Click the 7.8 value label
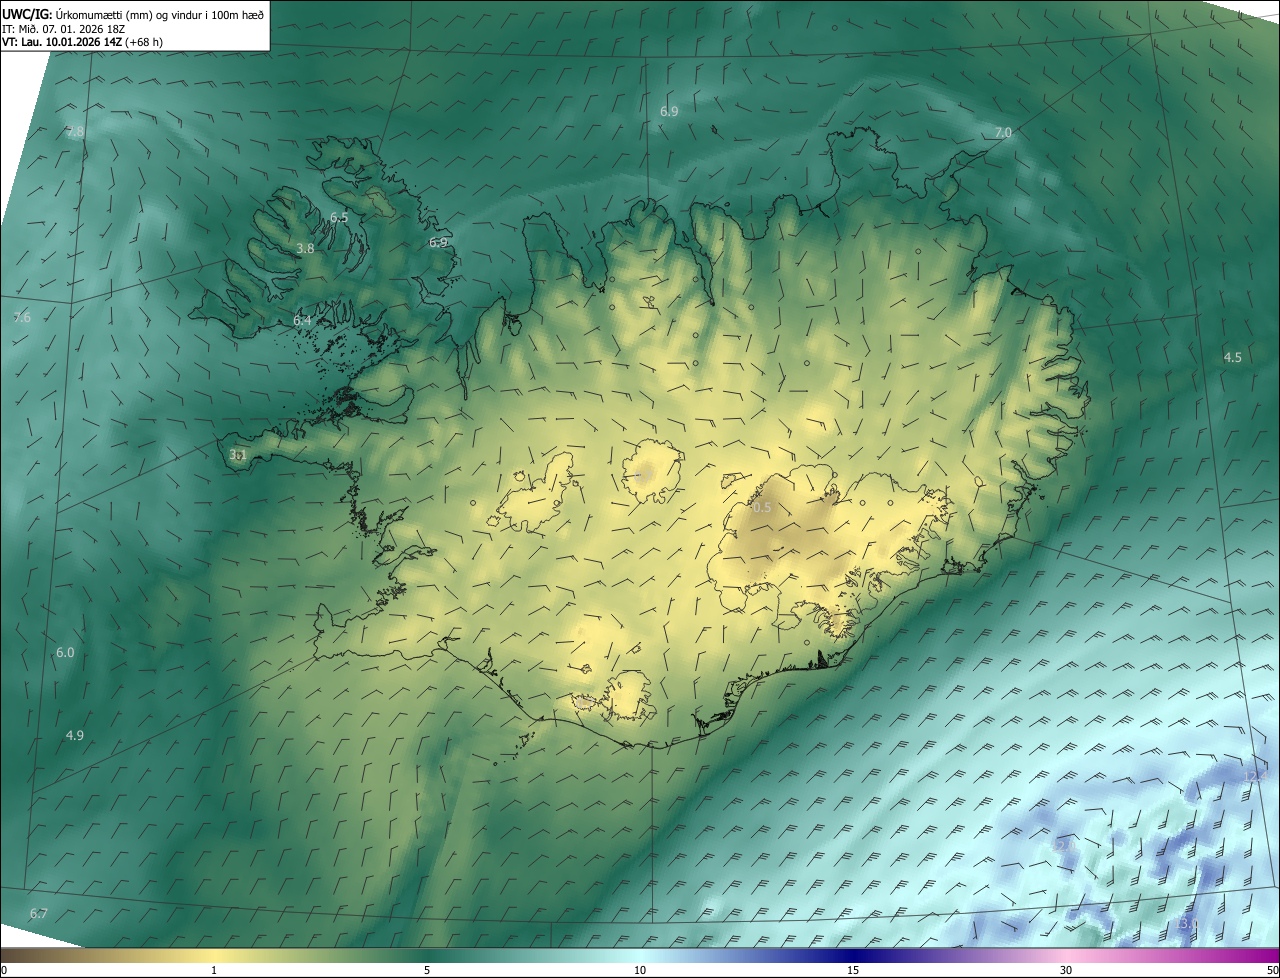Viewport: 1280px width, 978px height. point(75,132)
